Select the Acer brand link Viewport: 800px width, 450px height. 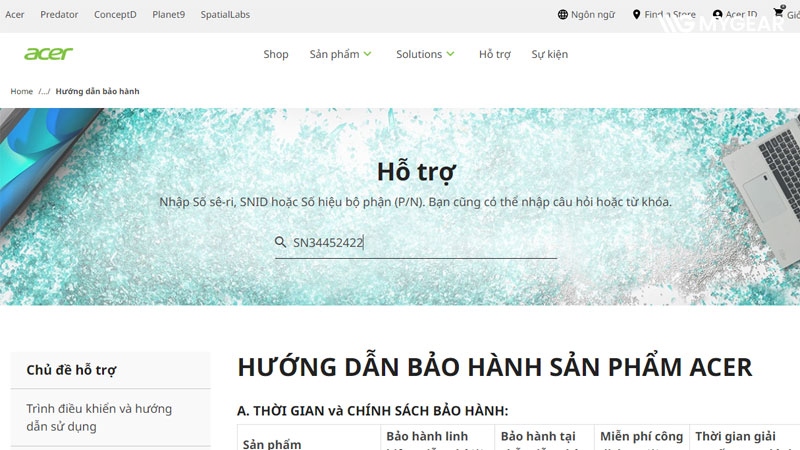click(15, 14)
